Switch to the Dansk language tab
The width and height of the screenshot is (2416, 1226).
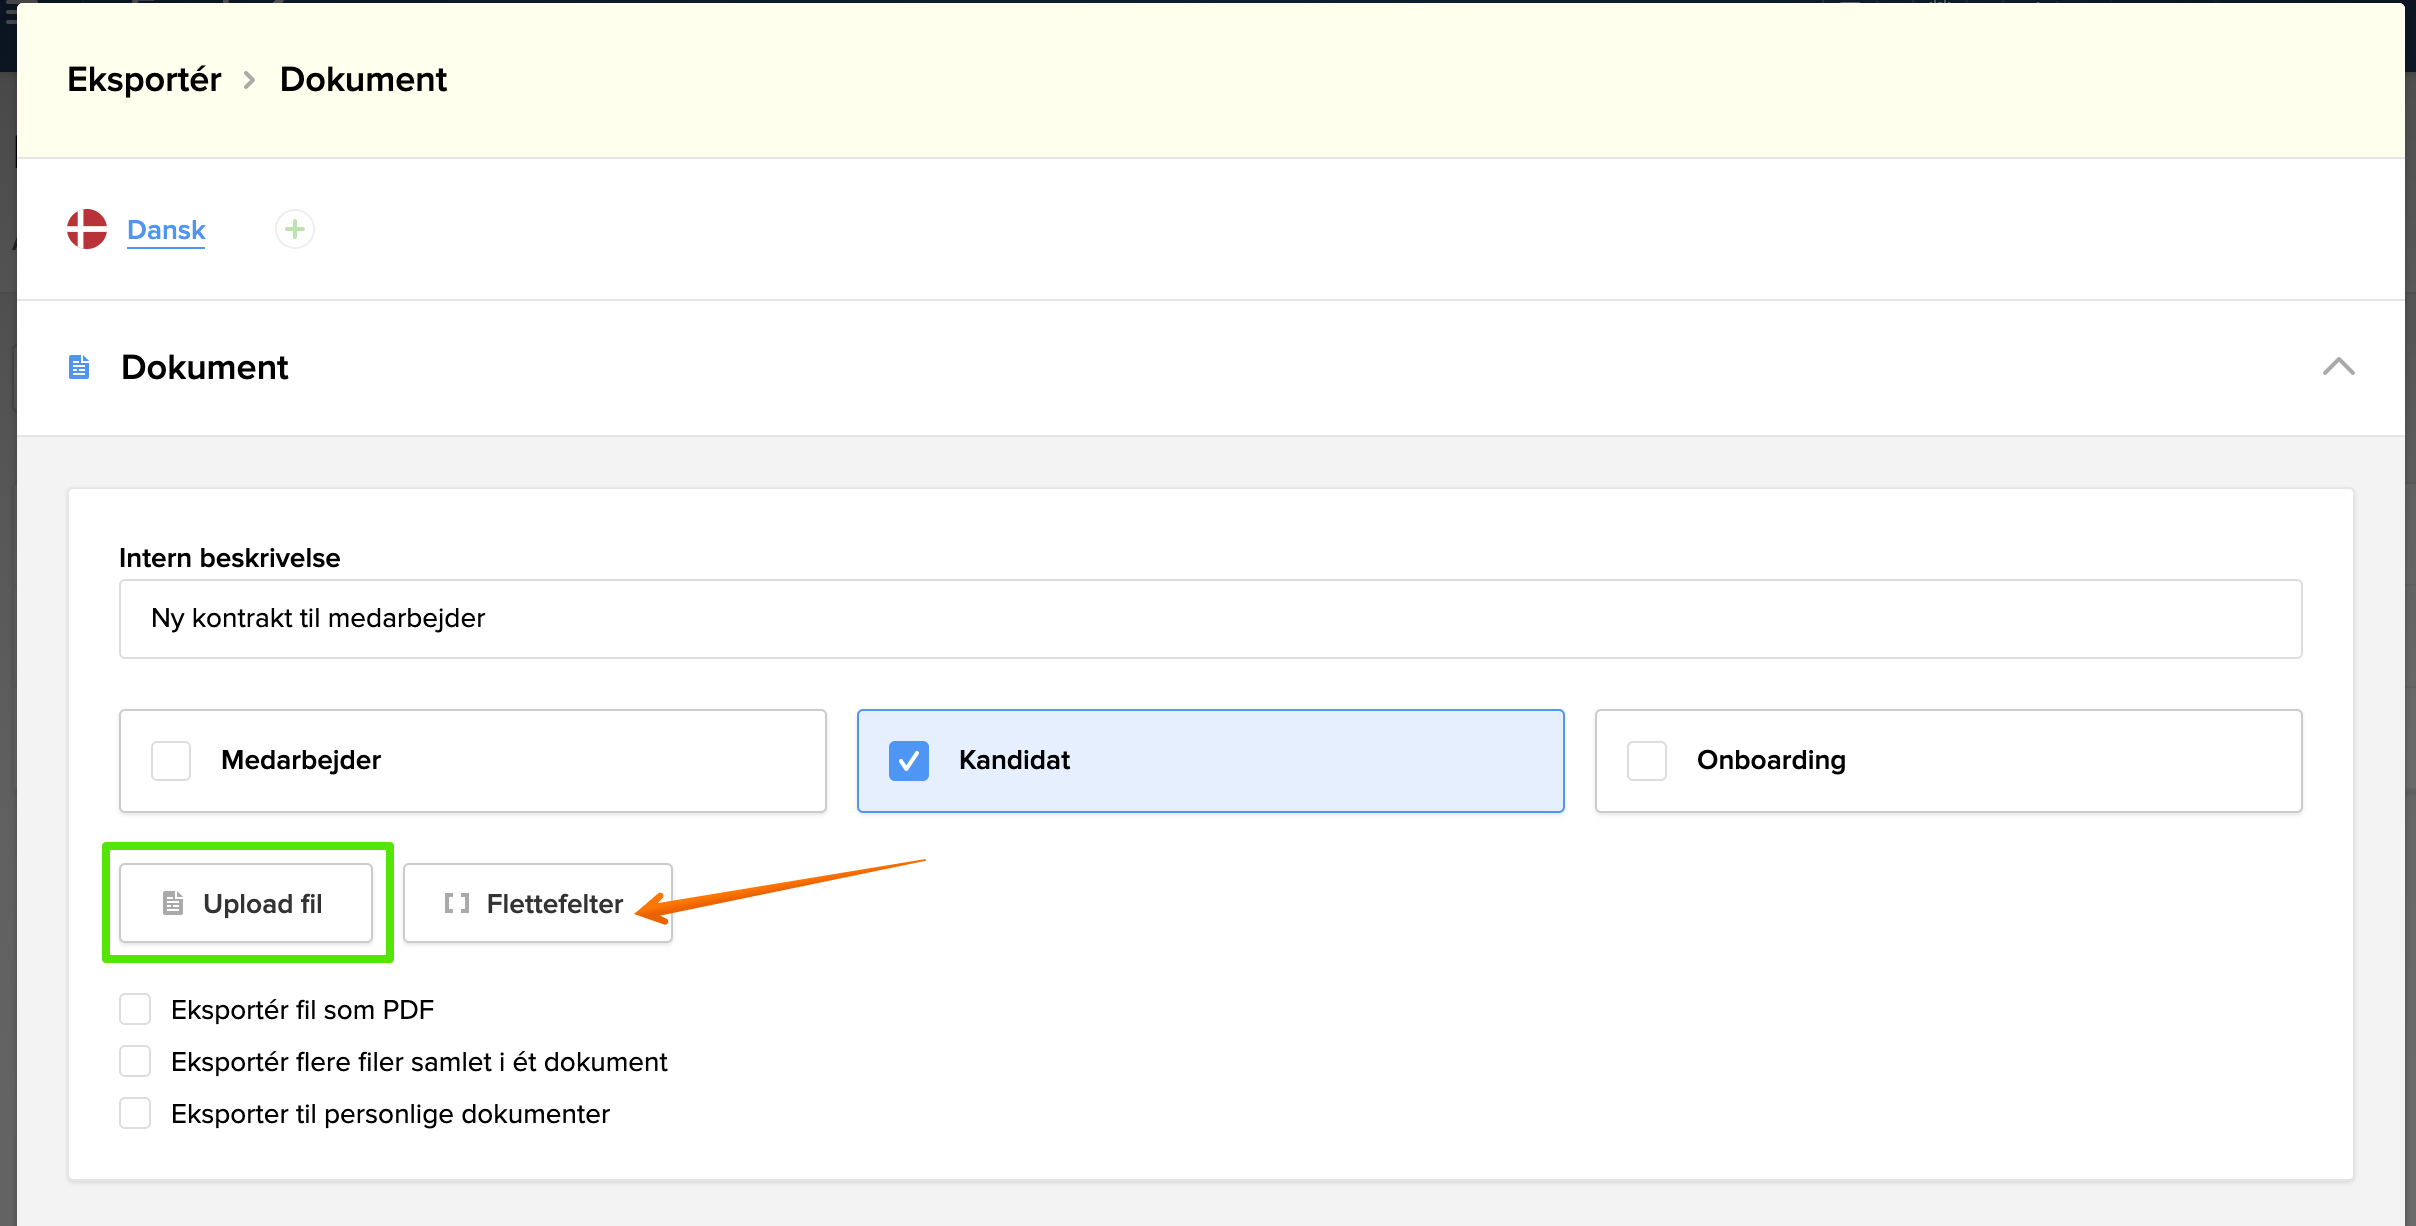(x=166, y=230)
